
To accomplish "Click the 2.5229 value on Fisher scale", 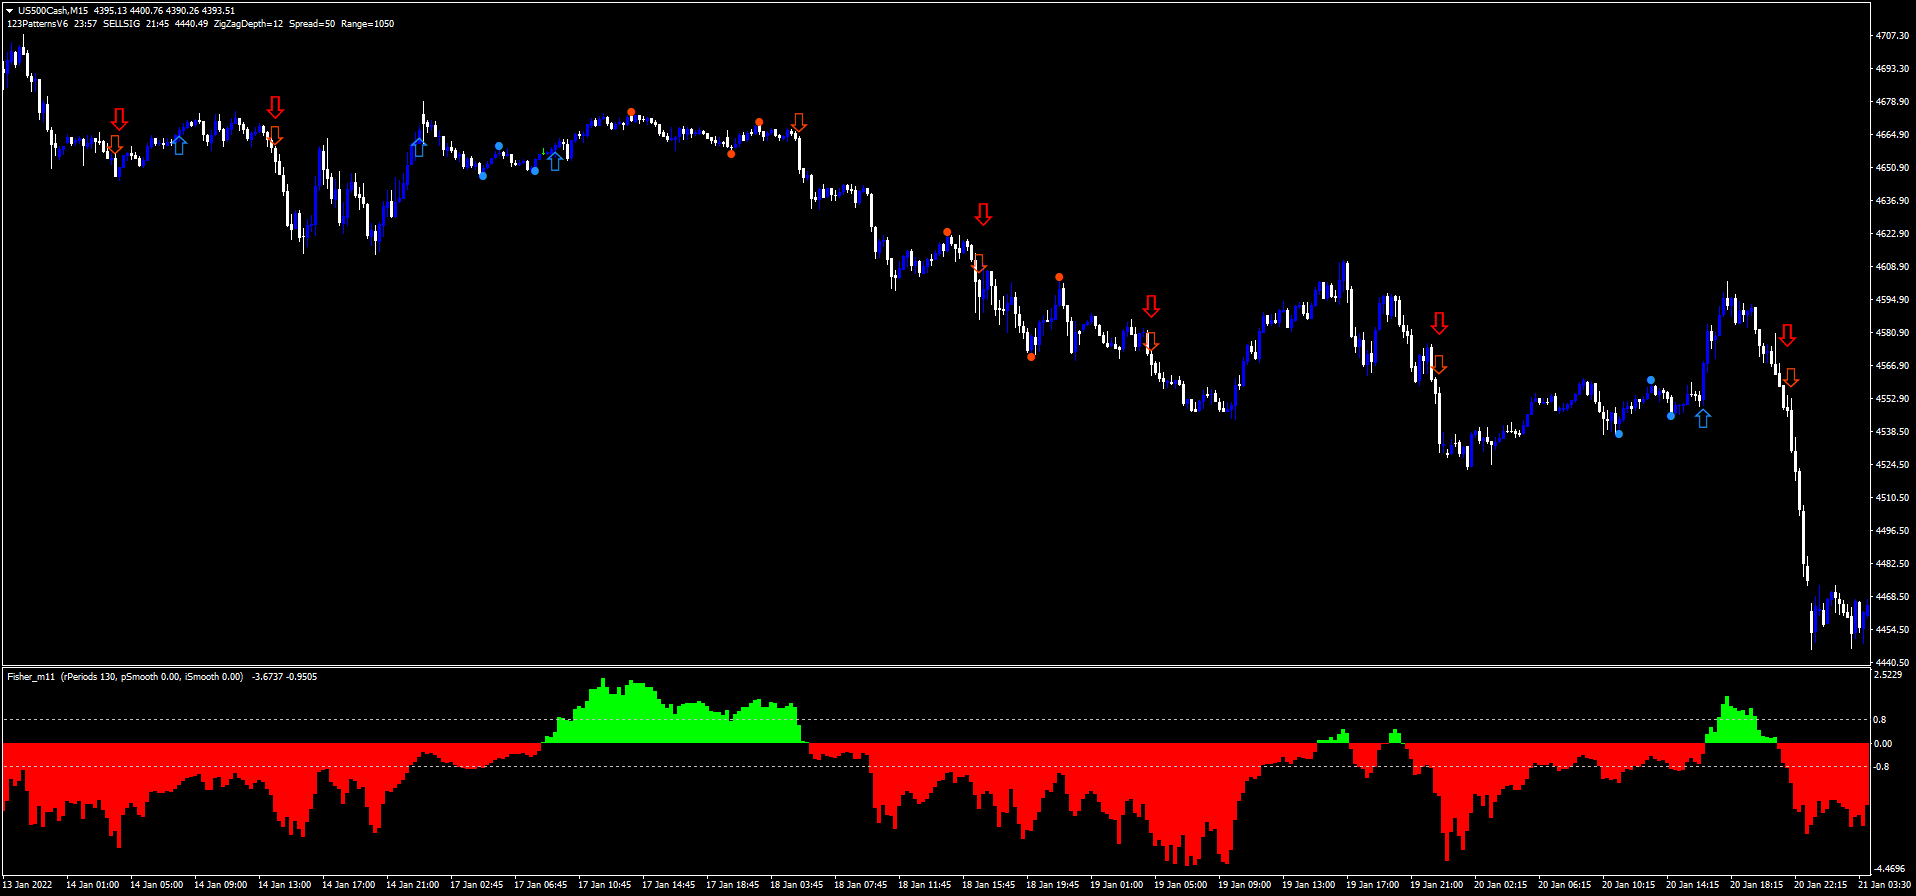I will pyautogui.click(x=1888, y=675).
